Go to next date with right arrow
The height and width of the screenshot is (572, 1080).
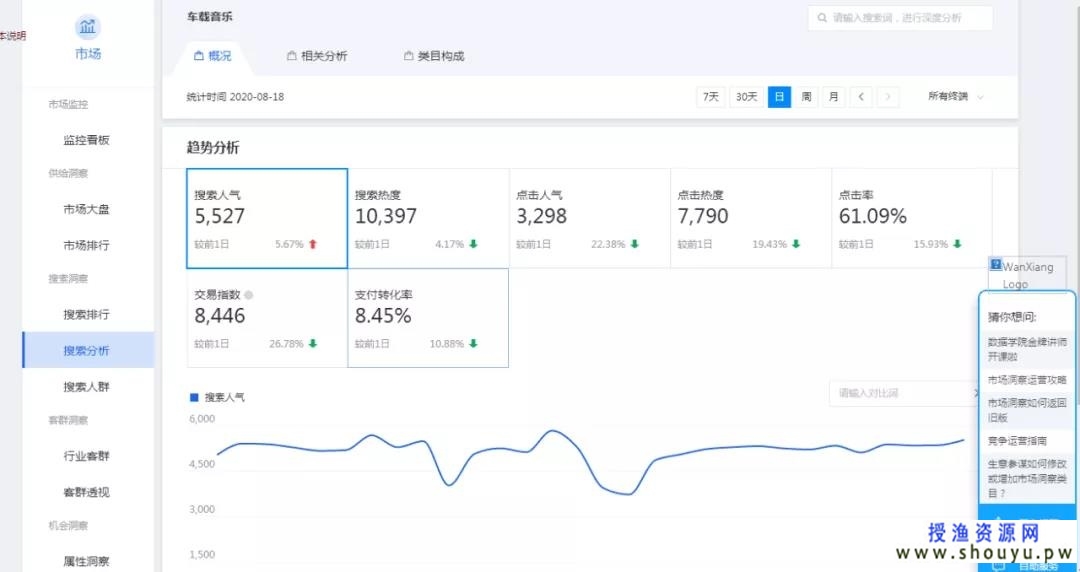point(887,97)
